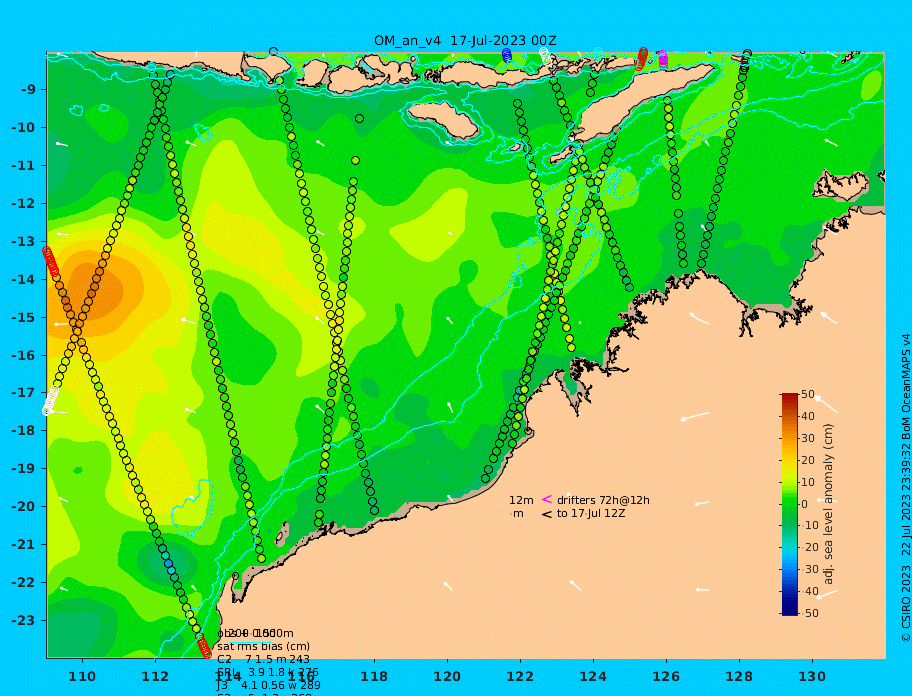This screenshot has height=696, width=912.
Task: Click the blue-filled track circle in the cold eddy
Action: pyautogui.click(x=168, y=563)
